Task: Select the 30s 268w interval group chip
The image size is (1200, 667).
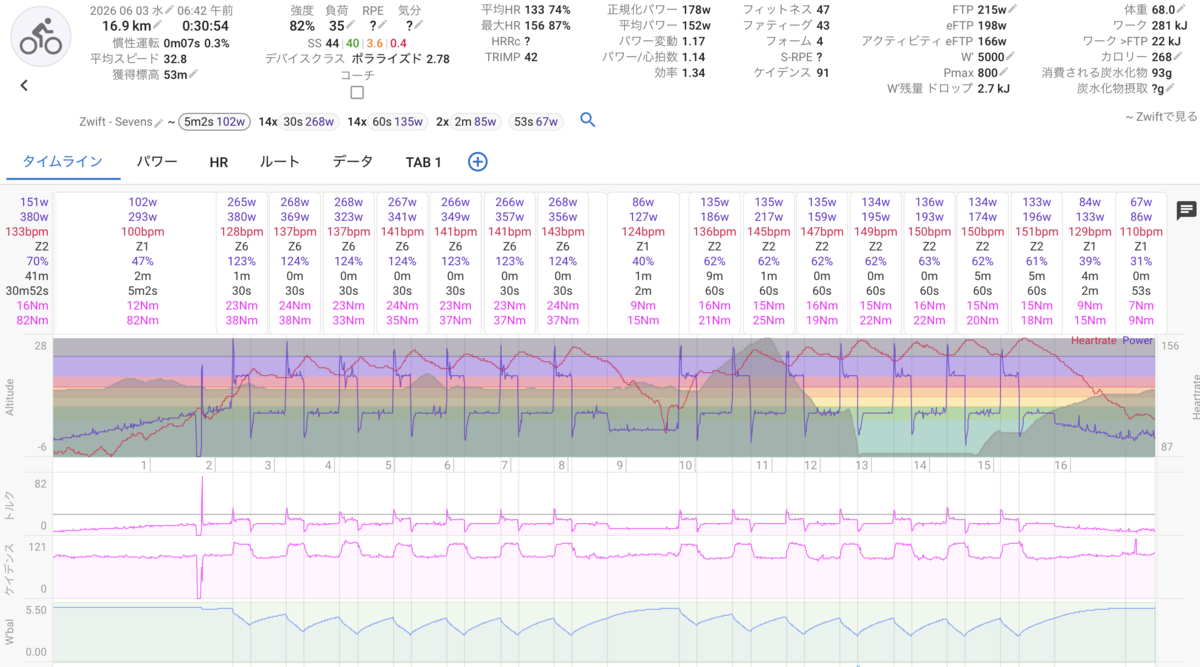Action: coord(310,122)
